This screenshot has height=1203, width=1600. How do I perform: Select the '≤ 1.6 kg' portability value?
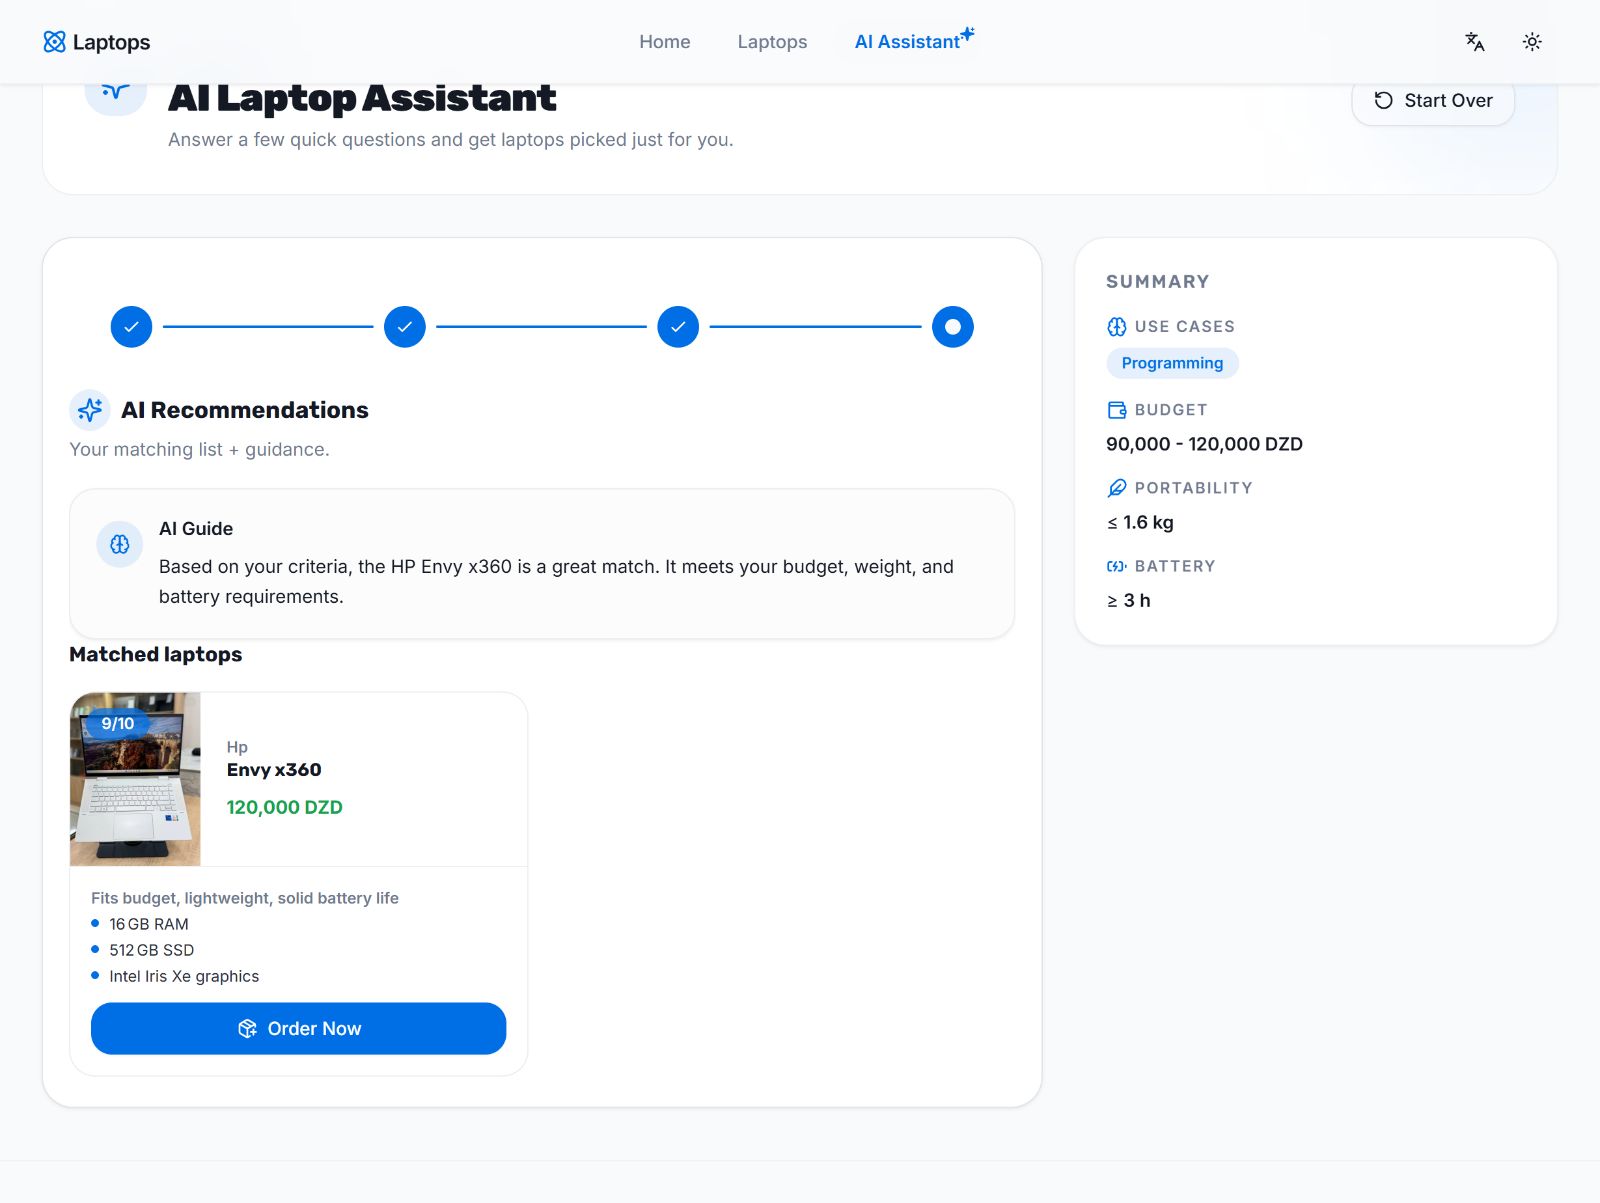(x=1140, y=522)
